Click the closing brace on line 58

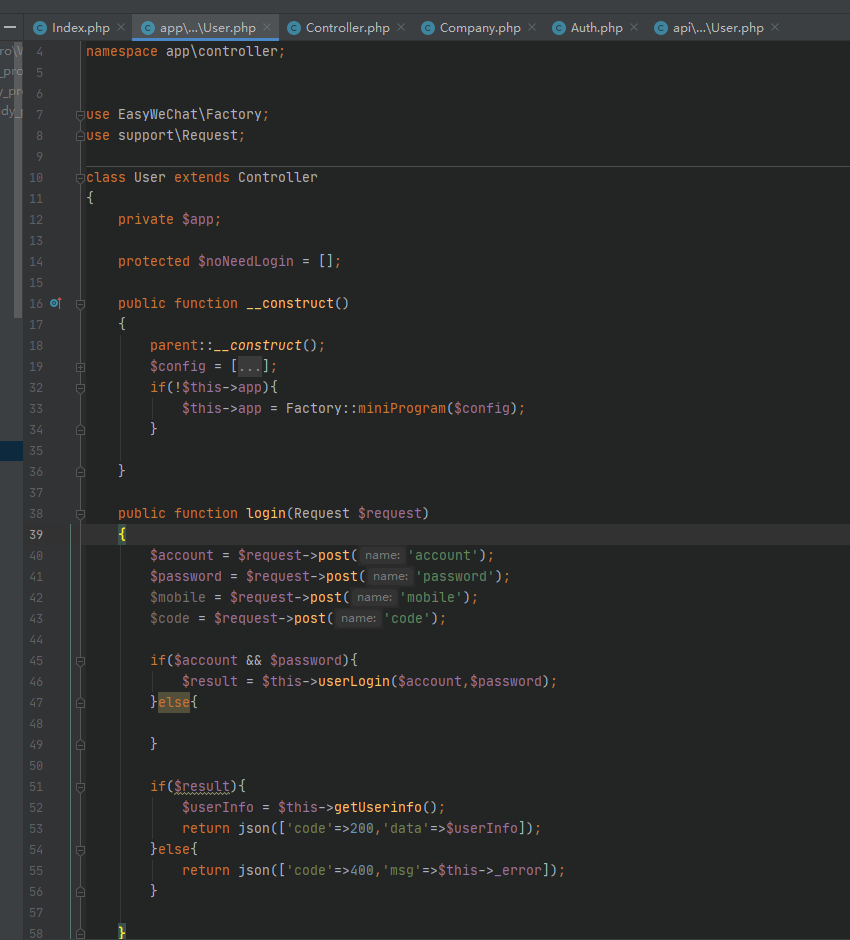point(122,932)
